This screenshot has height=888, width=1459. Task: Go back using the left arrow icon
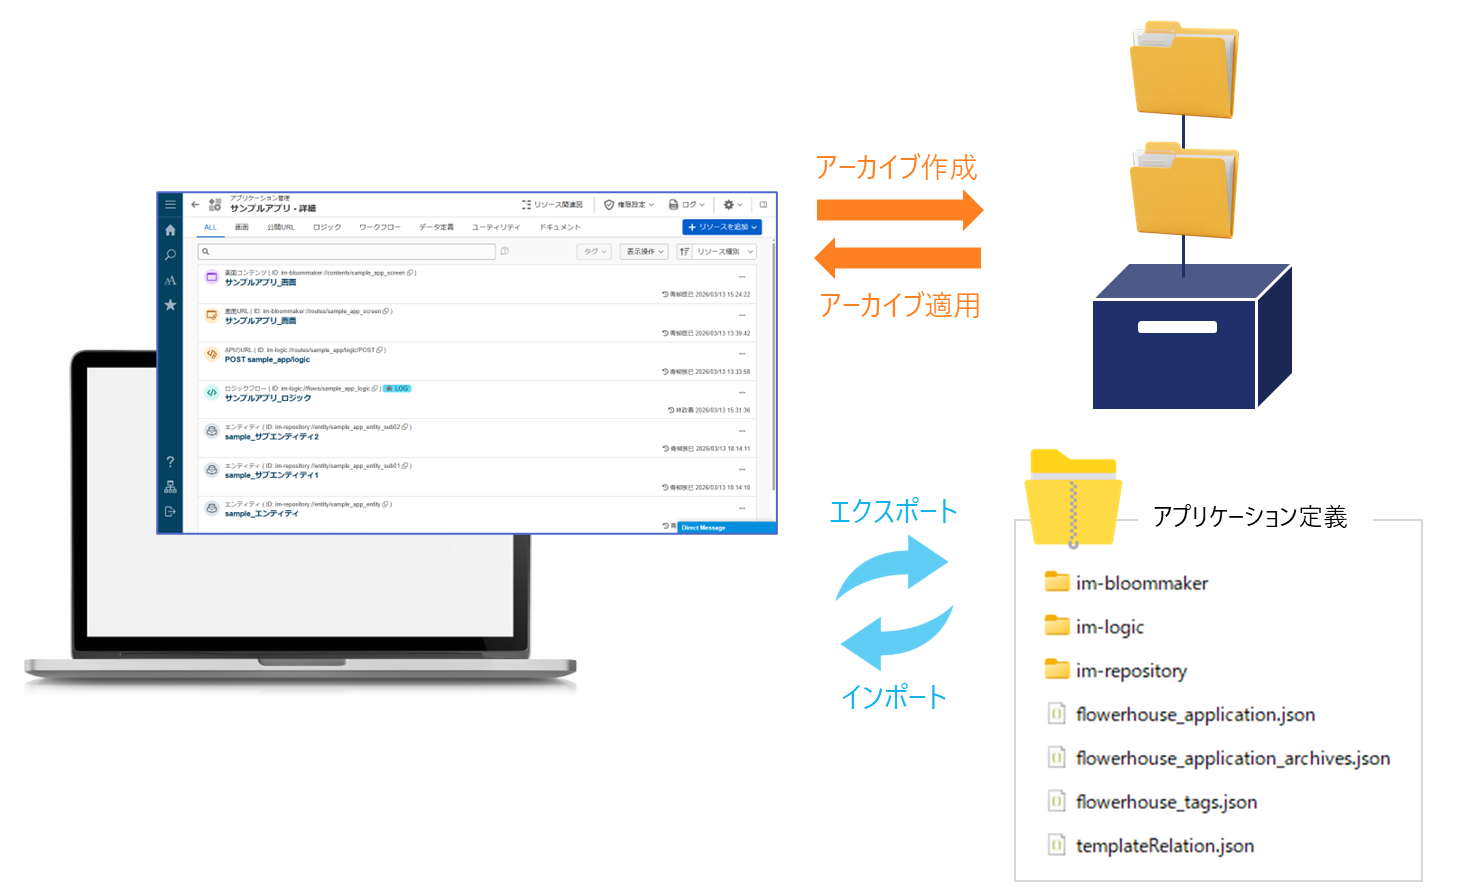tap(195, 204)
